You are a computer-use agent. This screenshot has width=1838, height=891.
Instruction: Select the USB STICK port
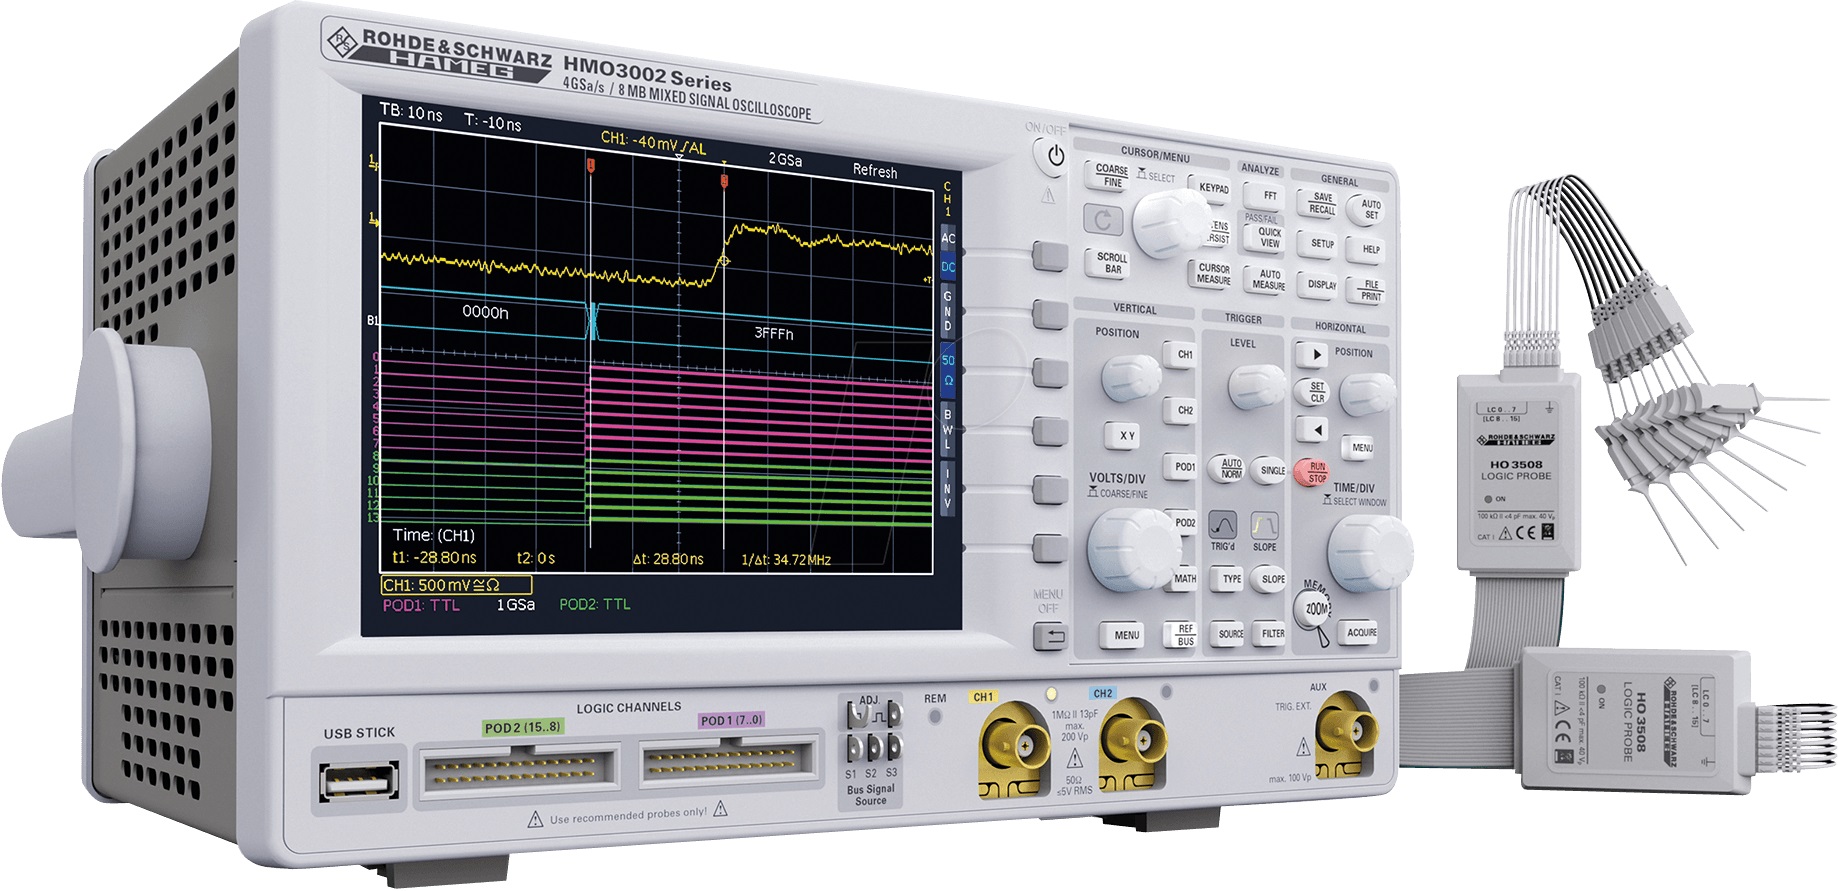tap(358, 781)
